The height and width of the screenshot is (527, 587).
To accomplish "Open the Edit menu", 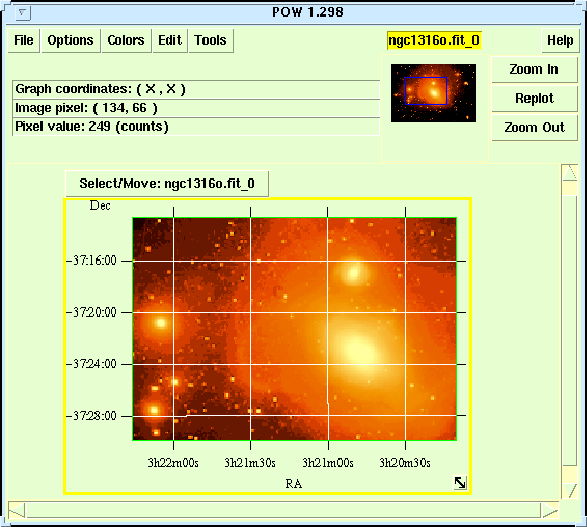I will pyautogui.click(x=170, y=40).
